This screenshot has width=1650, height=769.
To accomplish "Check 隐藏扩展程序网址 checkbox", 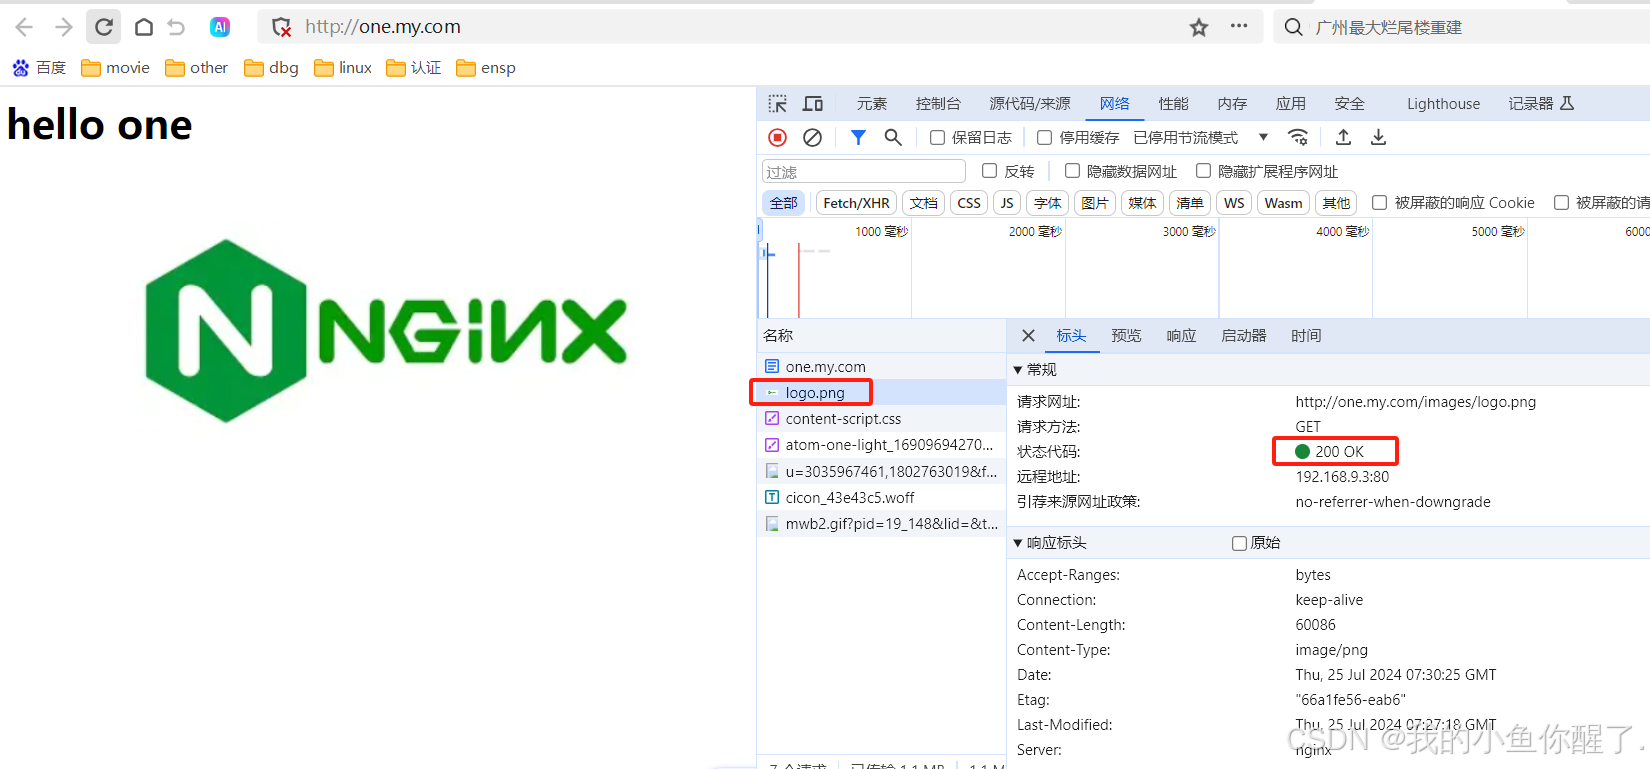I will [x=1203, y=171].
